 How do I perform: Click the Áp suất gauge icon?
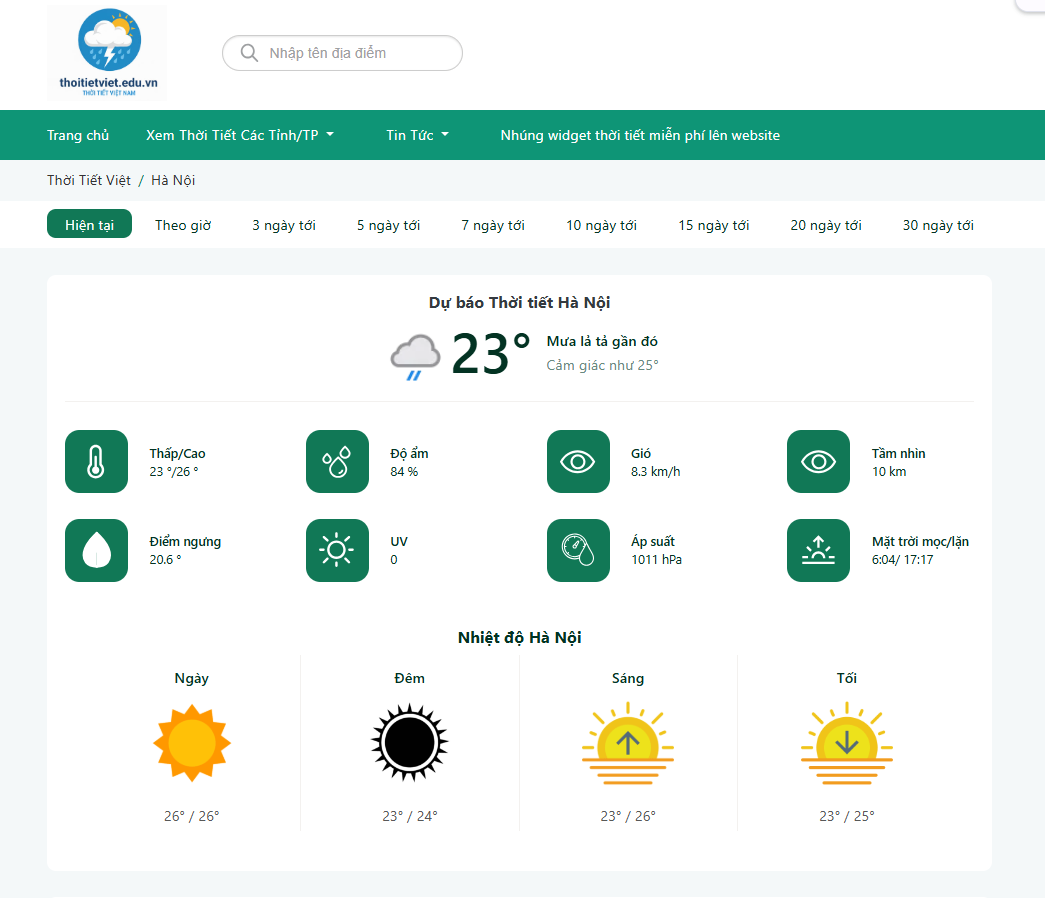click(x=578, y=550)
